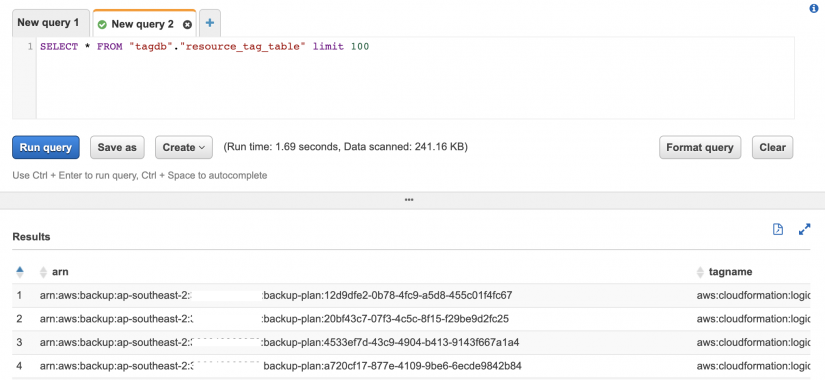Add a new query tab with plus icon
Screen dimensions: 825x380
[210, 23]
